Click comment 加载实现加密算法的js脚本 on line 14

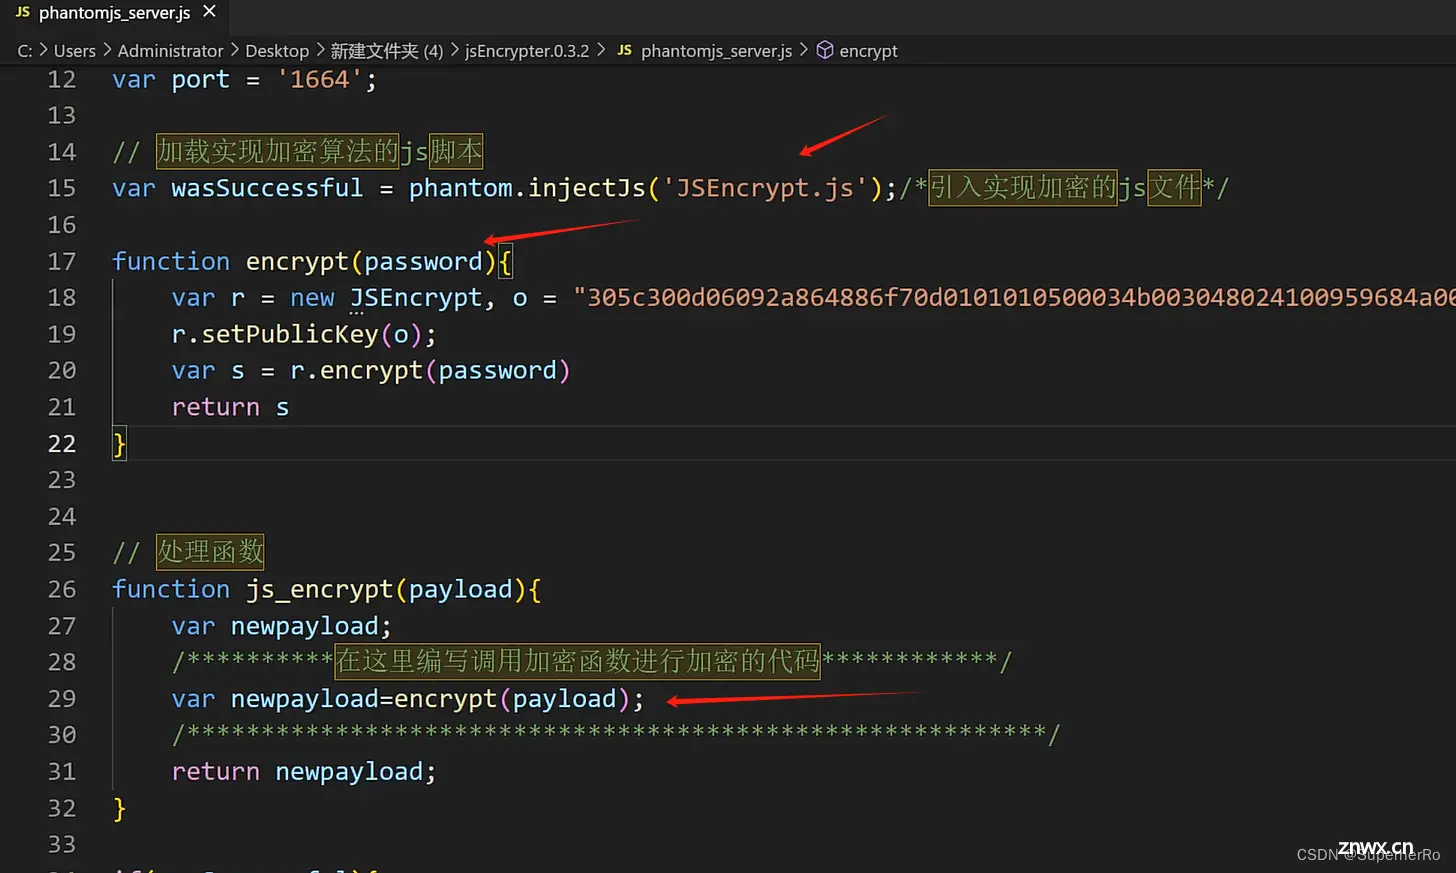[320, 152]
